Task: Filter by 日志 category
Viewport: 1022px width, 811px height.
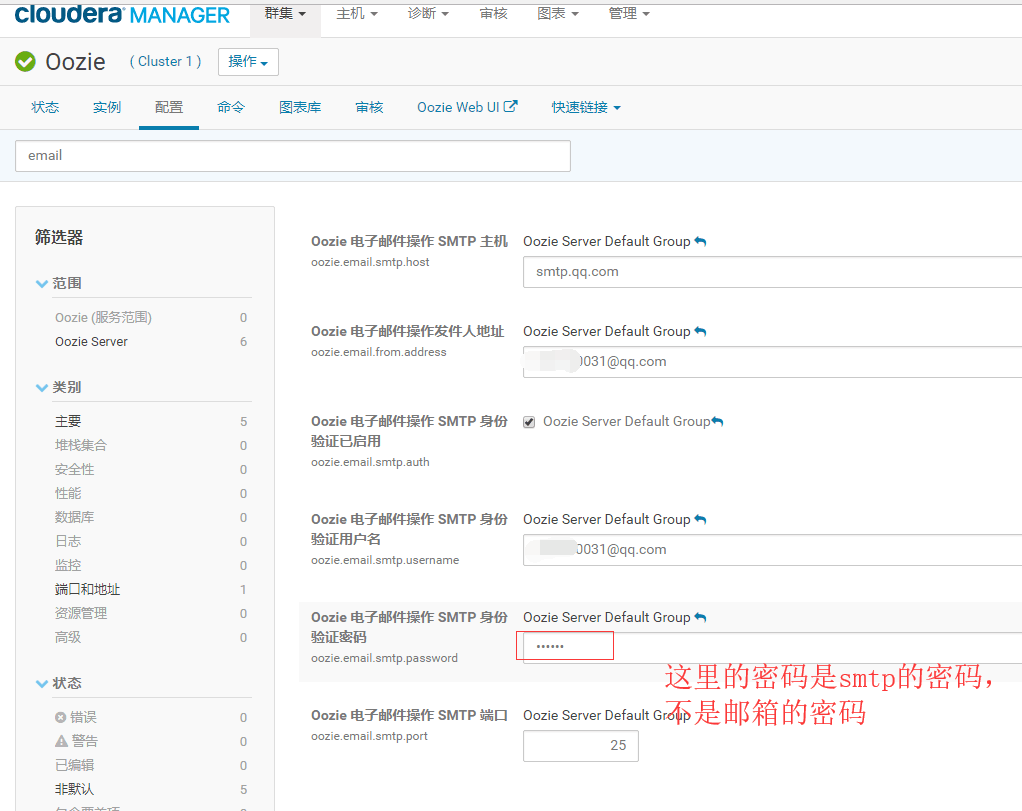Action: click(68, 541)
